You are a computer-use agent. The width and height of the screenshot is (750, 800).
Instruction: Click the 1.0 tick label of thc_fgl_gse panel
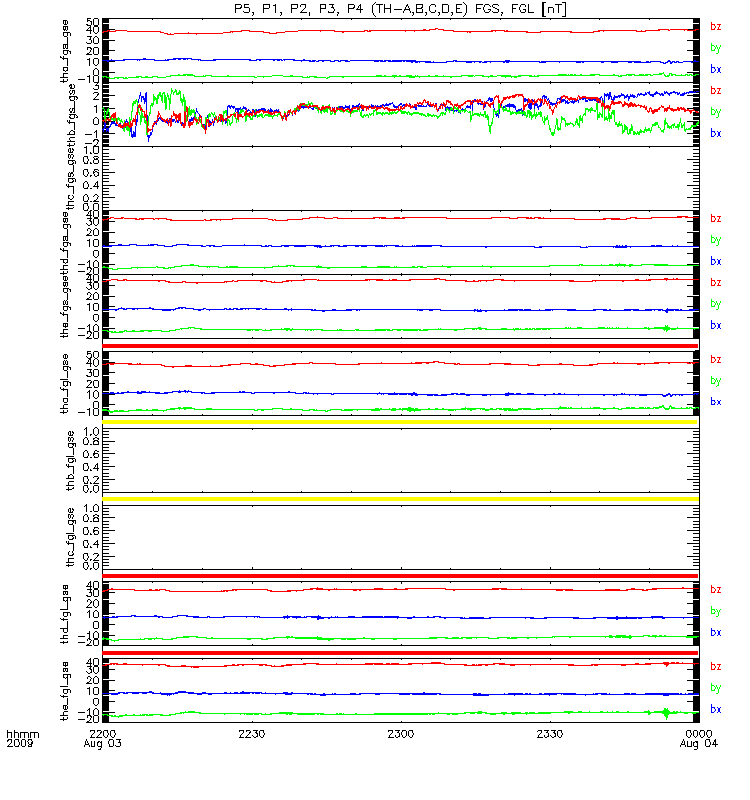(x=91, y=509)
